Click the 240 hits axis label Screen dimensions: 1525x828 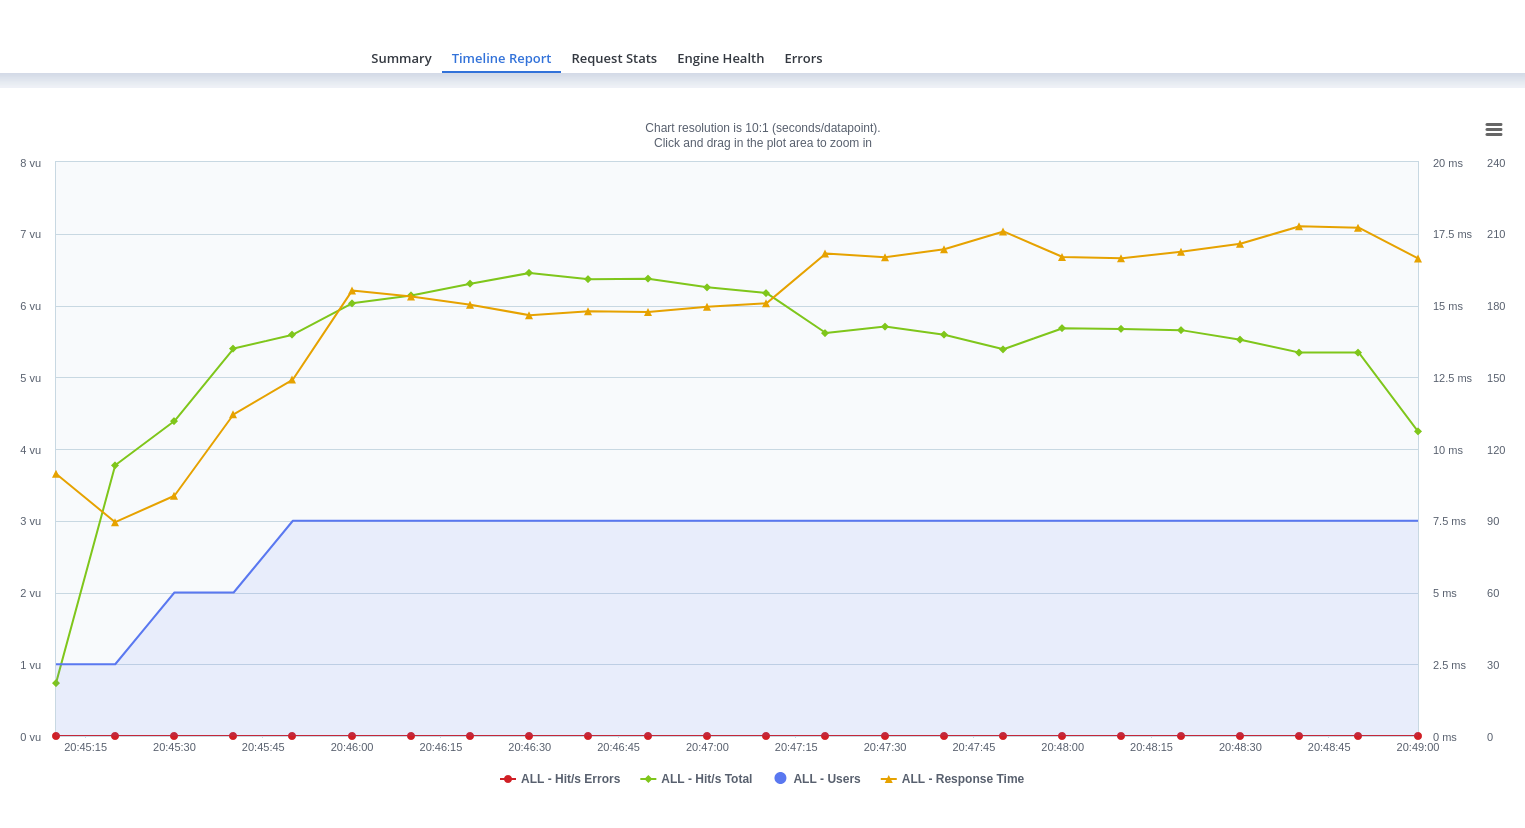coord(1496,163)
